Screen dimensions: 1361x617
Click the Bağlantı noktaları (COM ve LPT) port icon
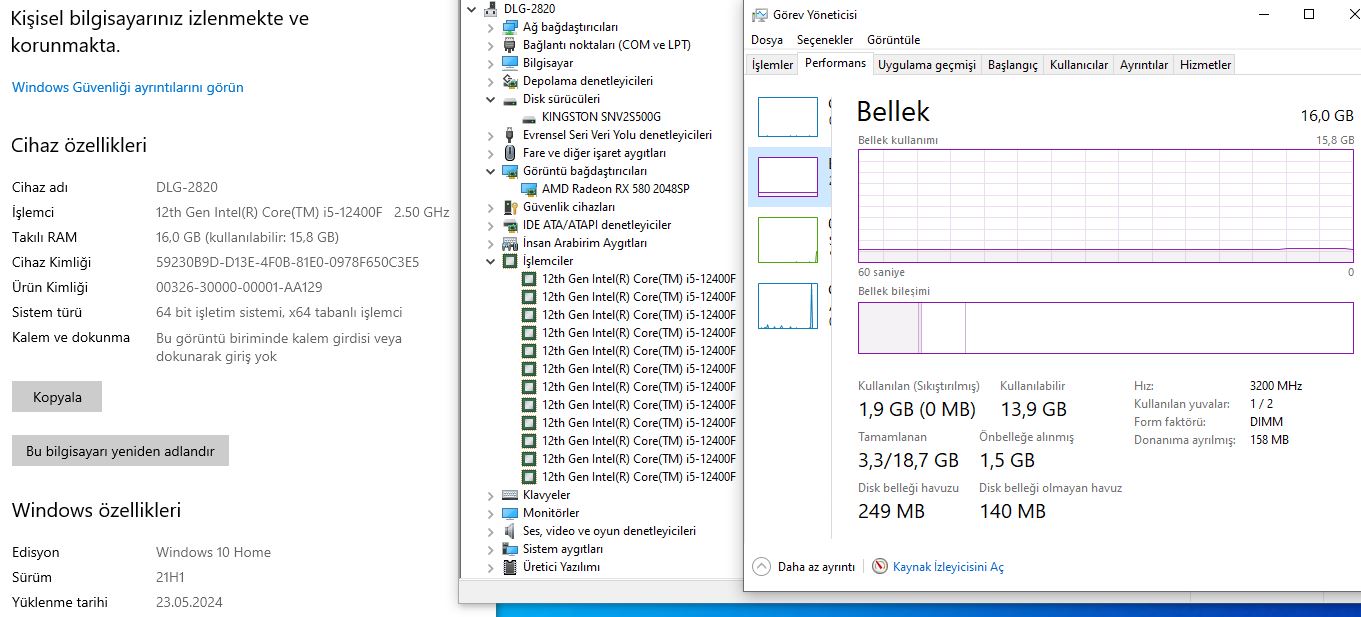pos(510,45)
